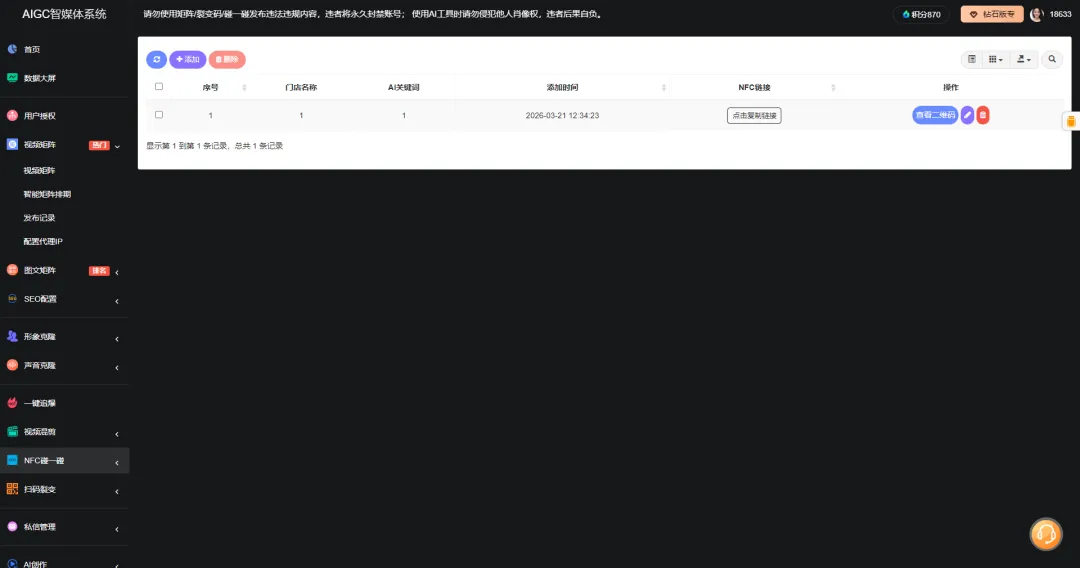Viewport: 1080px width, 568px height.
Task: Sort by 序号 column
Action: click(211, 87)
